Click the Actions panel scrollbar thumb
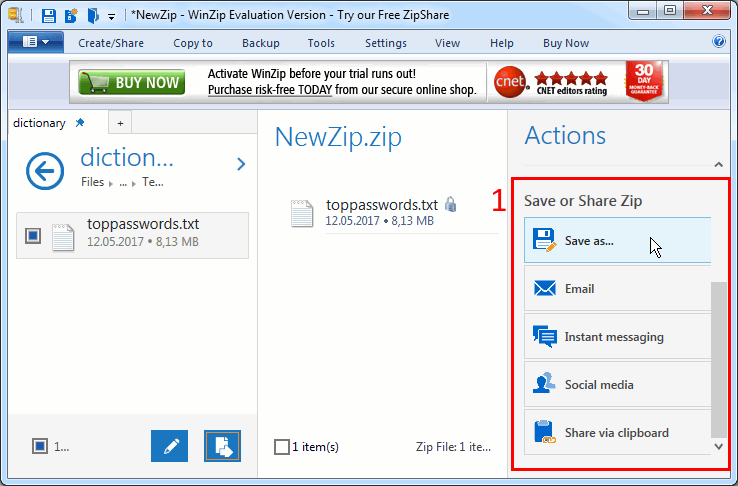Viewport: 738px width, 486px height. point(719,358)
